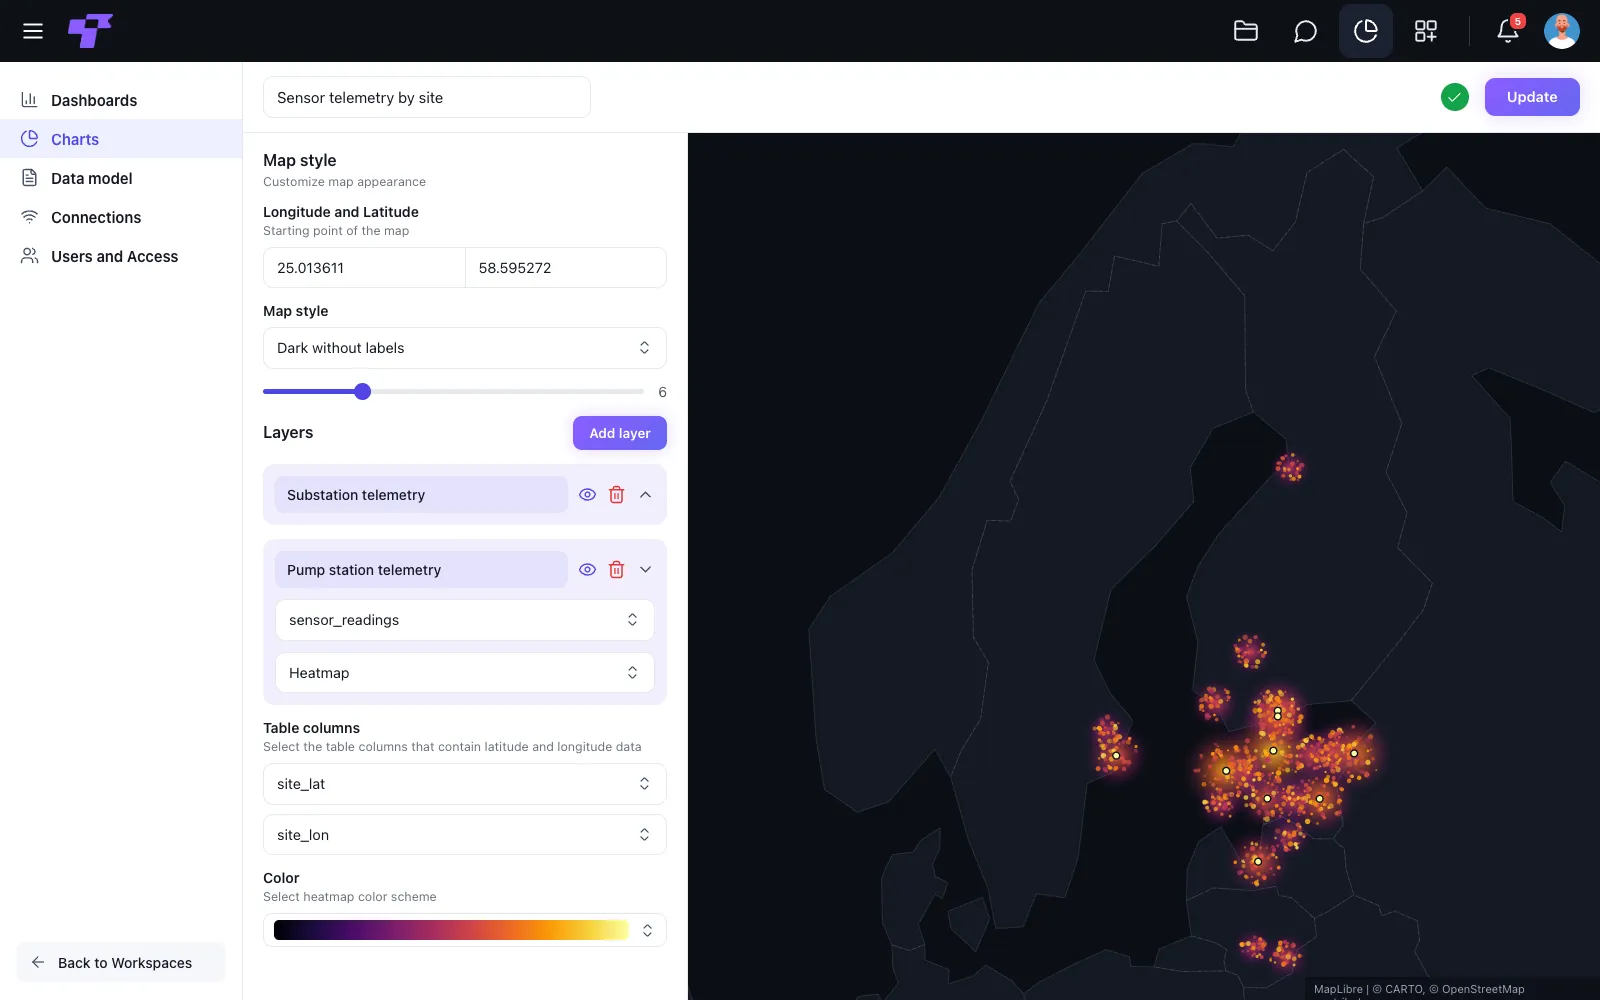The image size is (1600, 1000).
Task: Delete the Substation telemetry layer
Action: (616, 495)
